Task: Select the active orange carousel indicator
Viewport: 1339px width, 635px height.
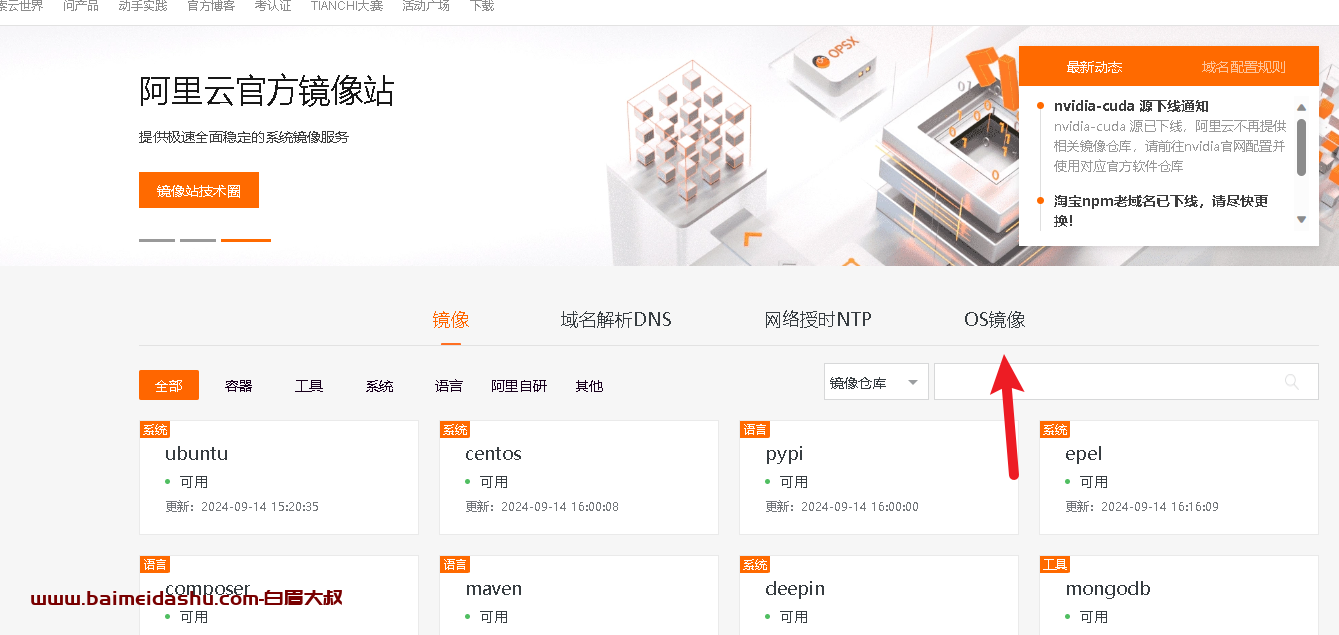Action: pos(246,240)
